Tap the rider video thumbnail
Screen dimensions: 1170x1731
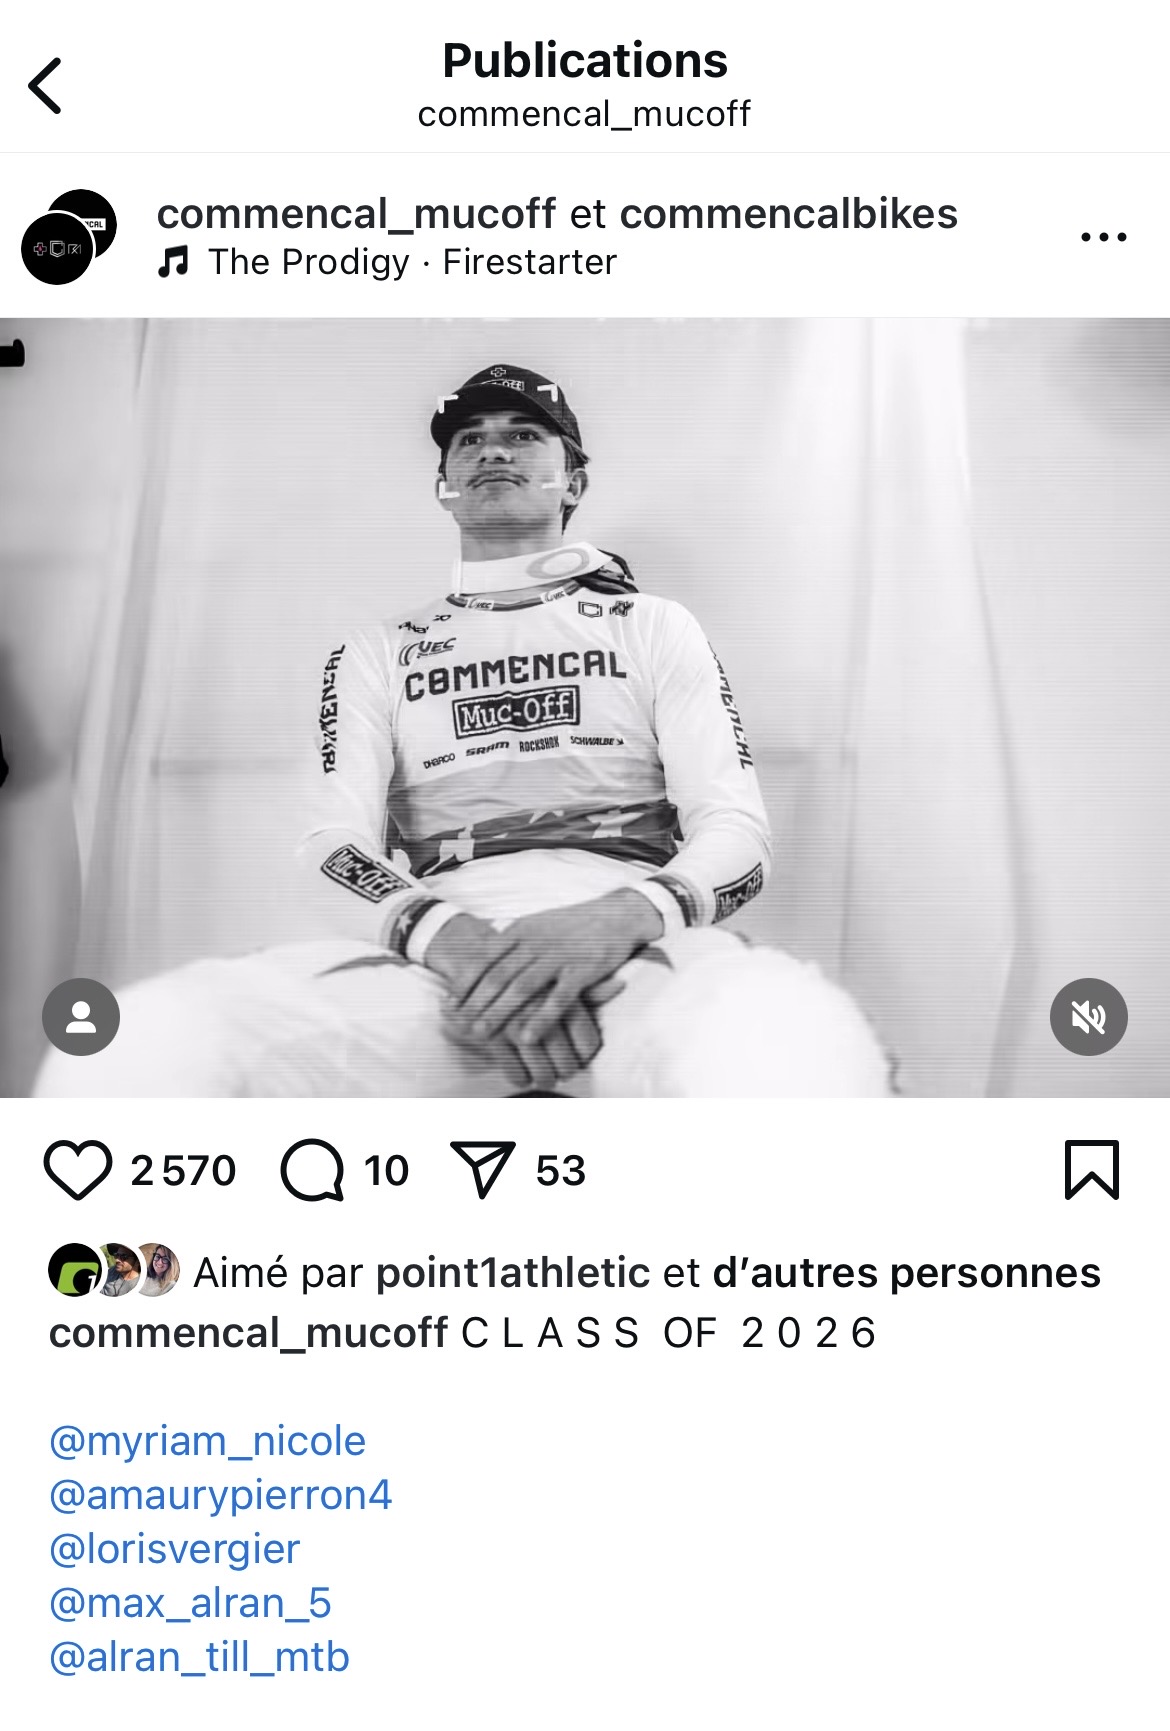(585, 708)
